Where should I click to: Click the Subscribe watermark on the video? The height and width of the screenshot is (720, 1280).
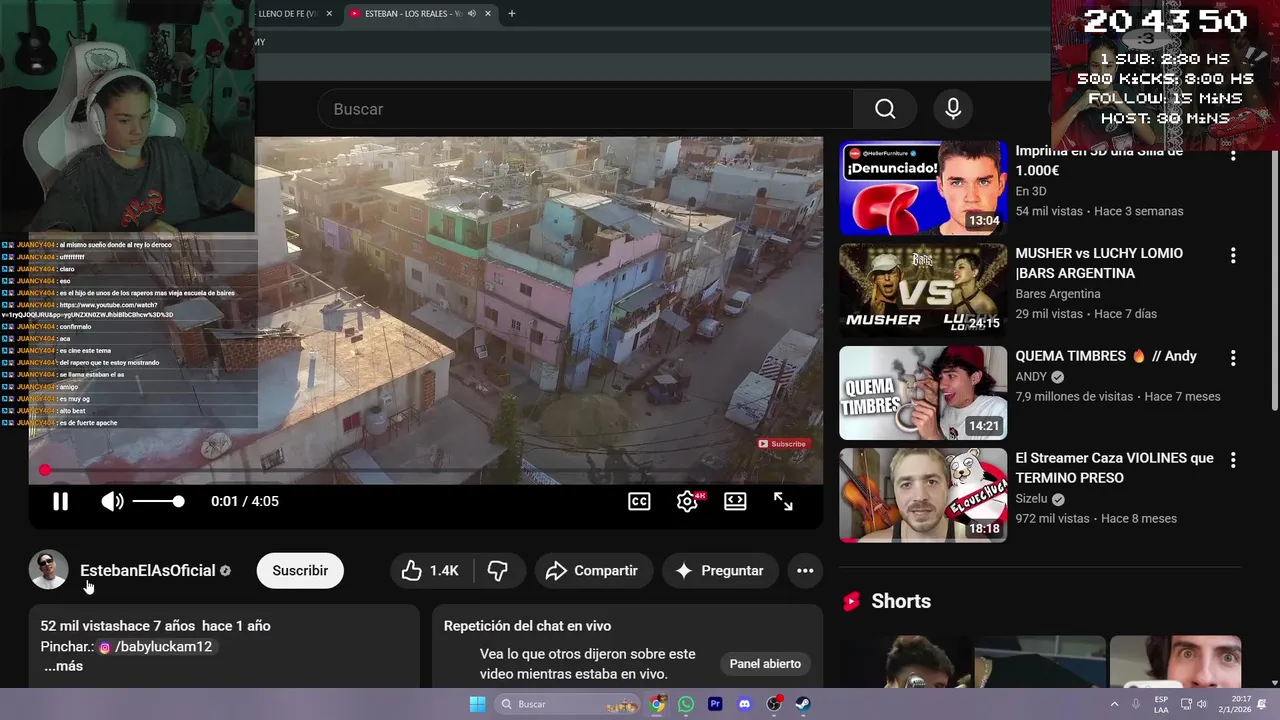click(x=782, y=444)
